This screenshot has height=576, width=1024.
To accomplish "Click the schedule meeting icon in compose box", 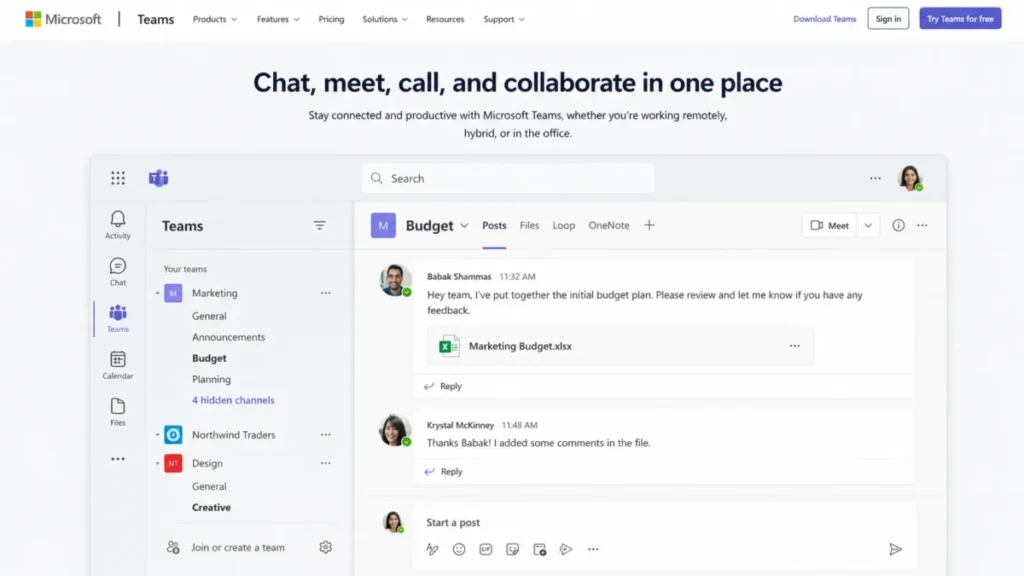I will (x=539, y=549).
